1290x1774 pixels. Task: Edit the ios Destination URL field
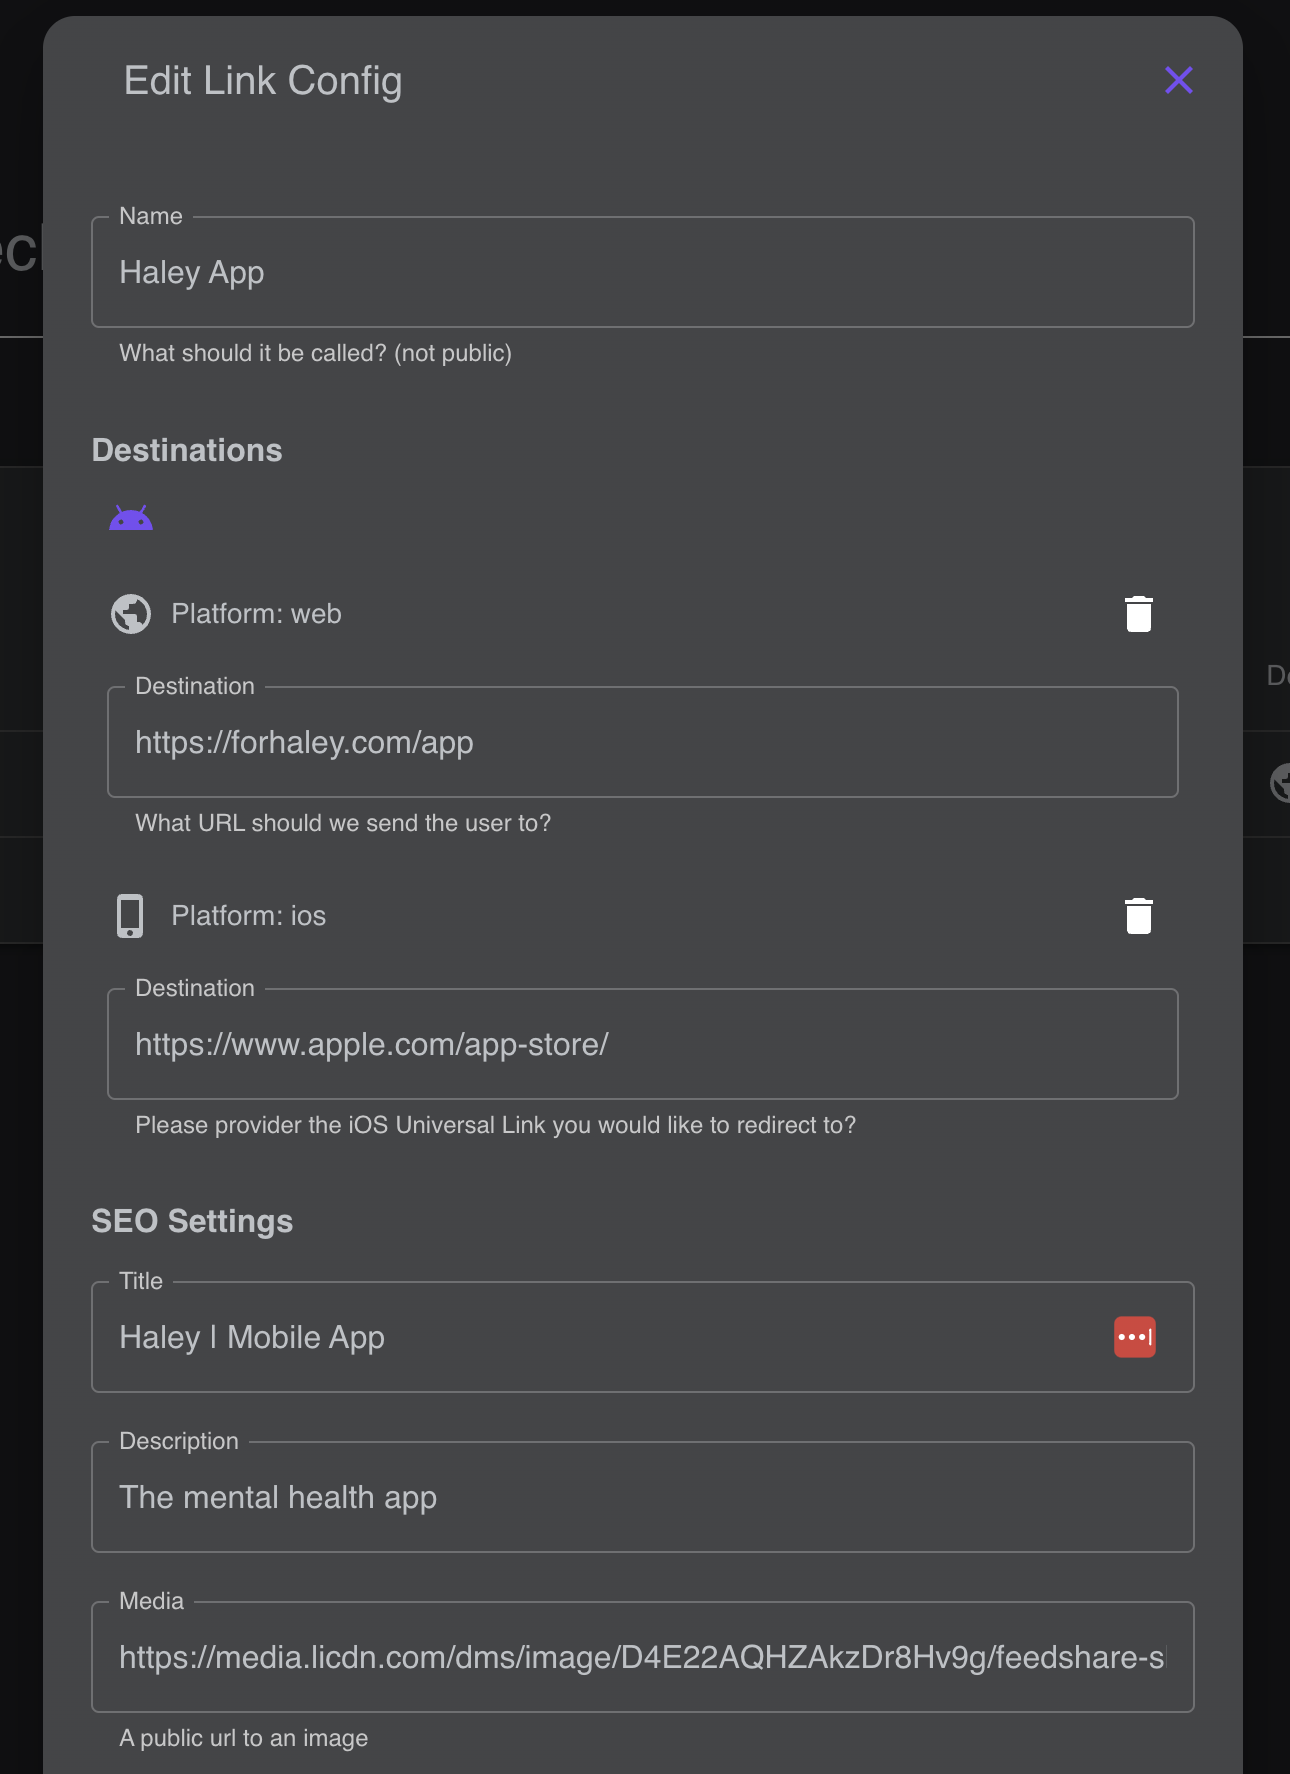click(x=643, y=1044)
